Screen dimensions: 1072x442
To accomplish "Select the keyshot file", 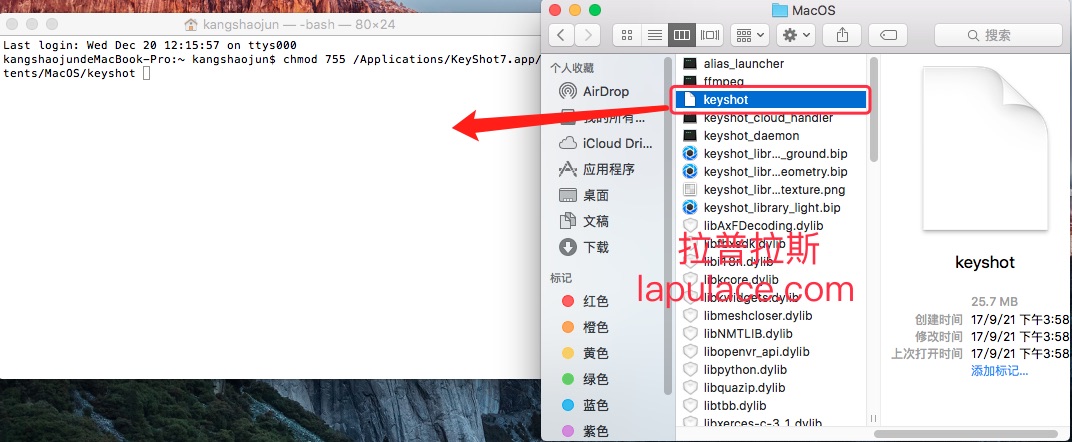I will tap(771, 100).
